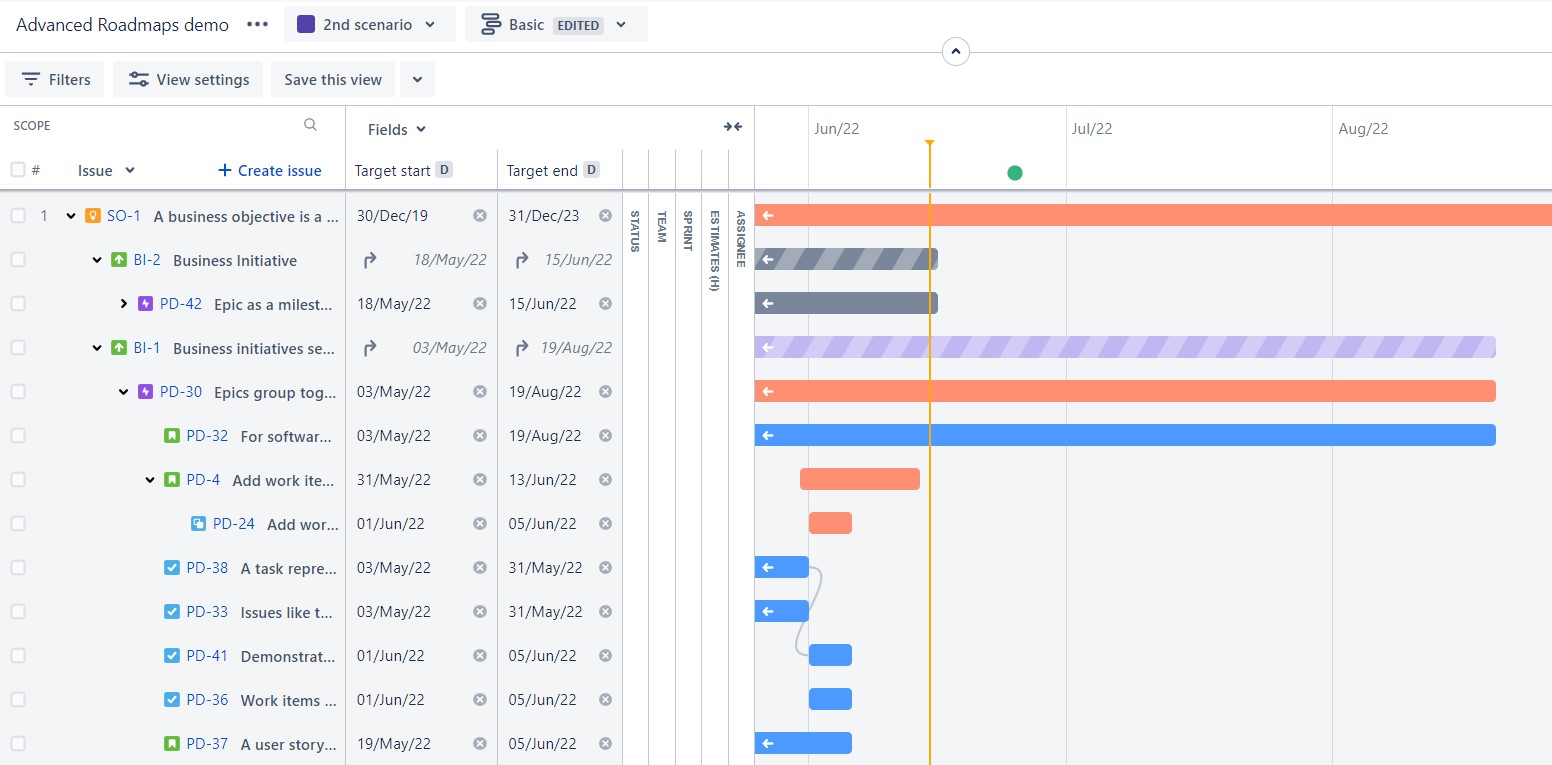Viewport: 1552px width, 765px height.
Task: Tick the checkbox for the PD-38 row
Action: point(18,568)
